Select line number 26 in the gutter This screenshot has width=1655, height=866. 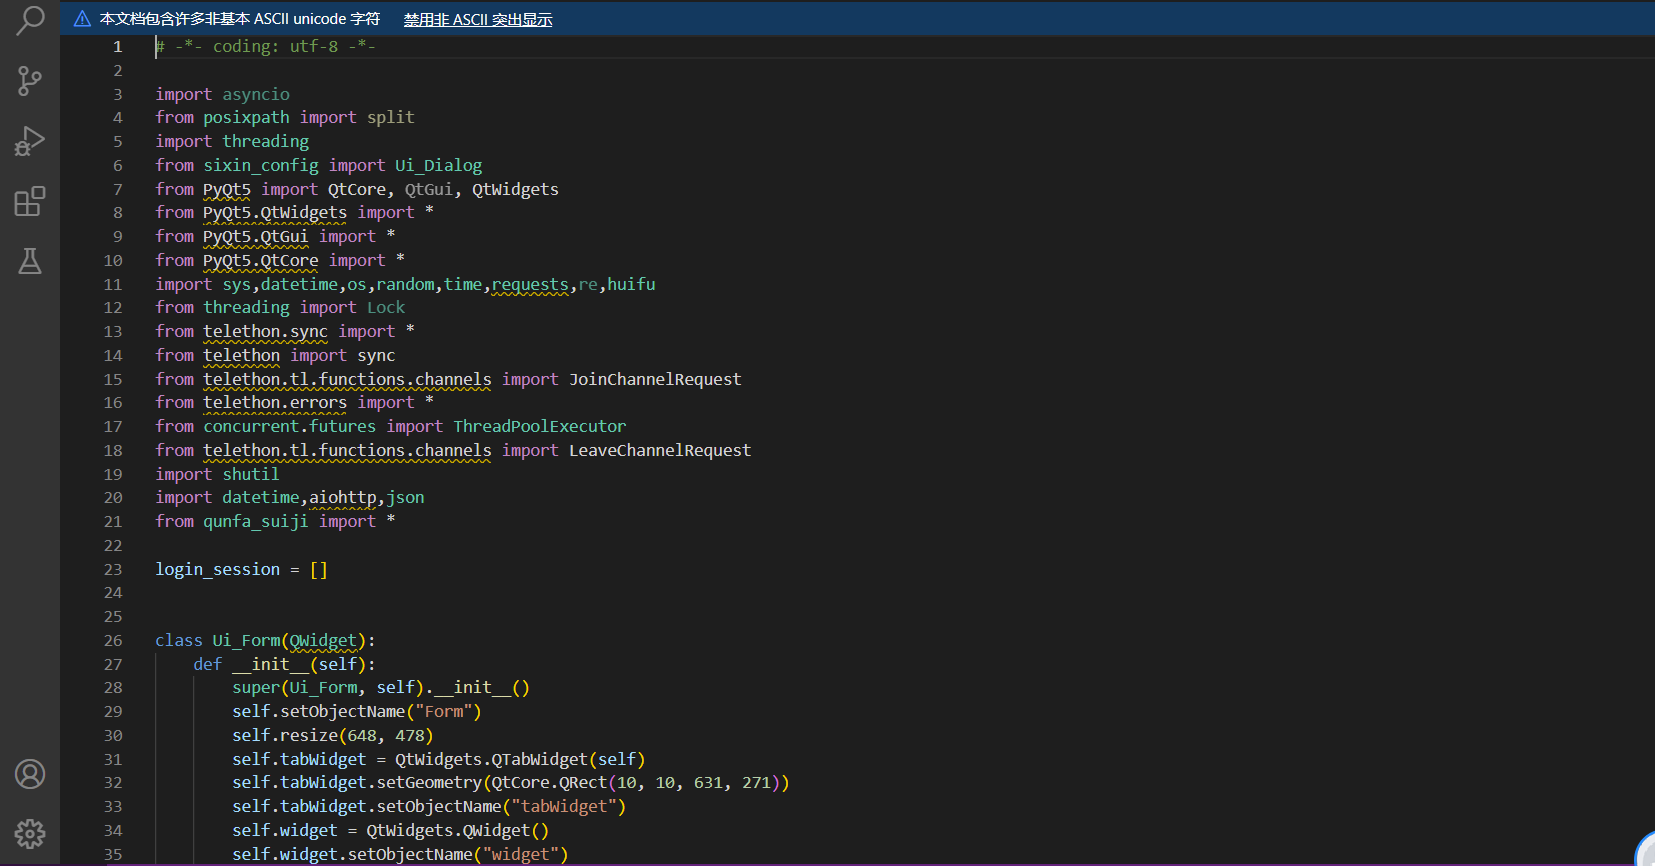tap(113, 640)
